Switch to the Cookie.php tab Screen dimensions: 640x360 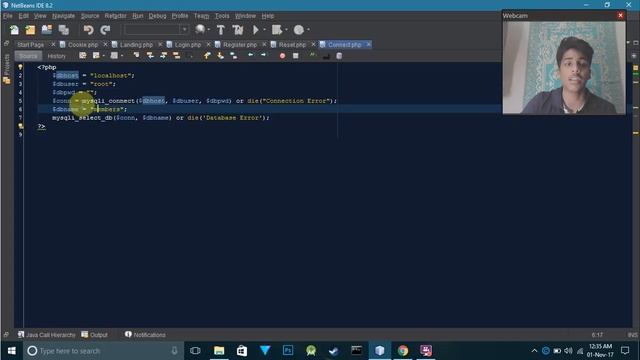coord(83,44)
